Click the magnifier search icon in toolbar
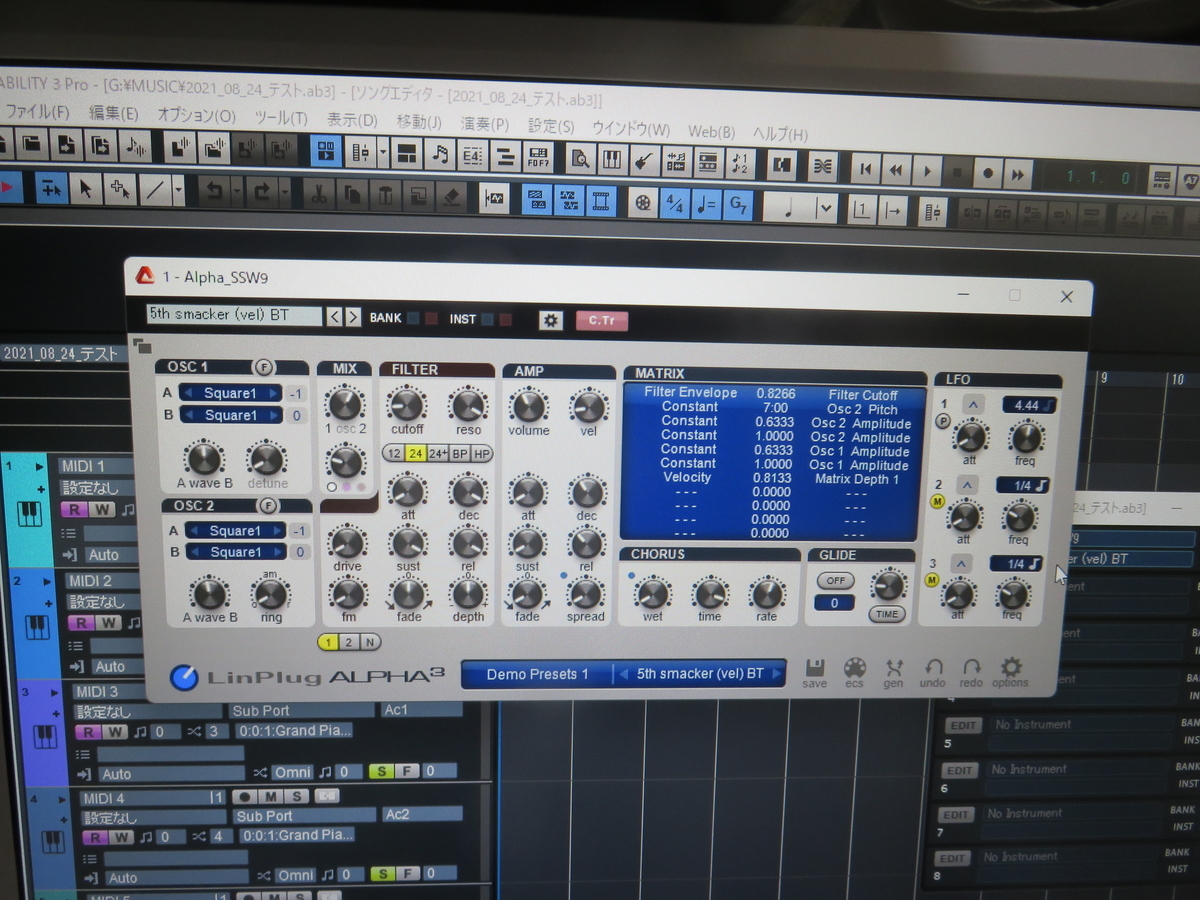The image size is (1200, 900). pyautogui.click(x=579, y=157)
